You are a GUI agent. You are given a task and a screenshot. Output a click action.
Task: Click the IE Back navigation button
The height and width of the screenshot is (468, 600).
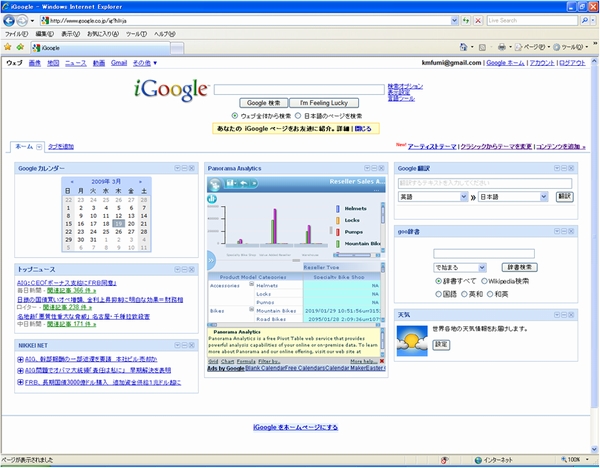[9, 20]
